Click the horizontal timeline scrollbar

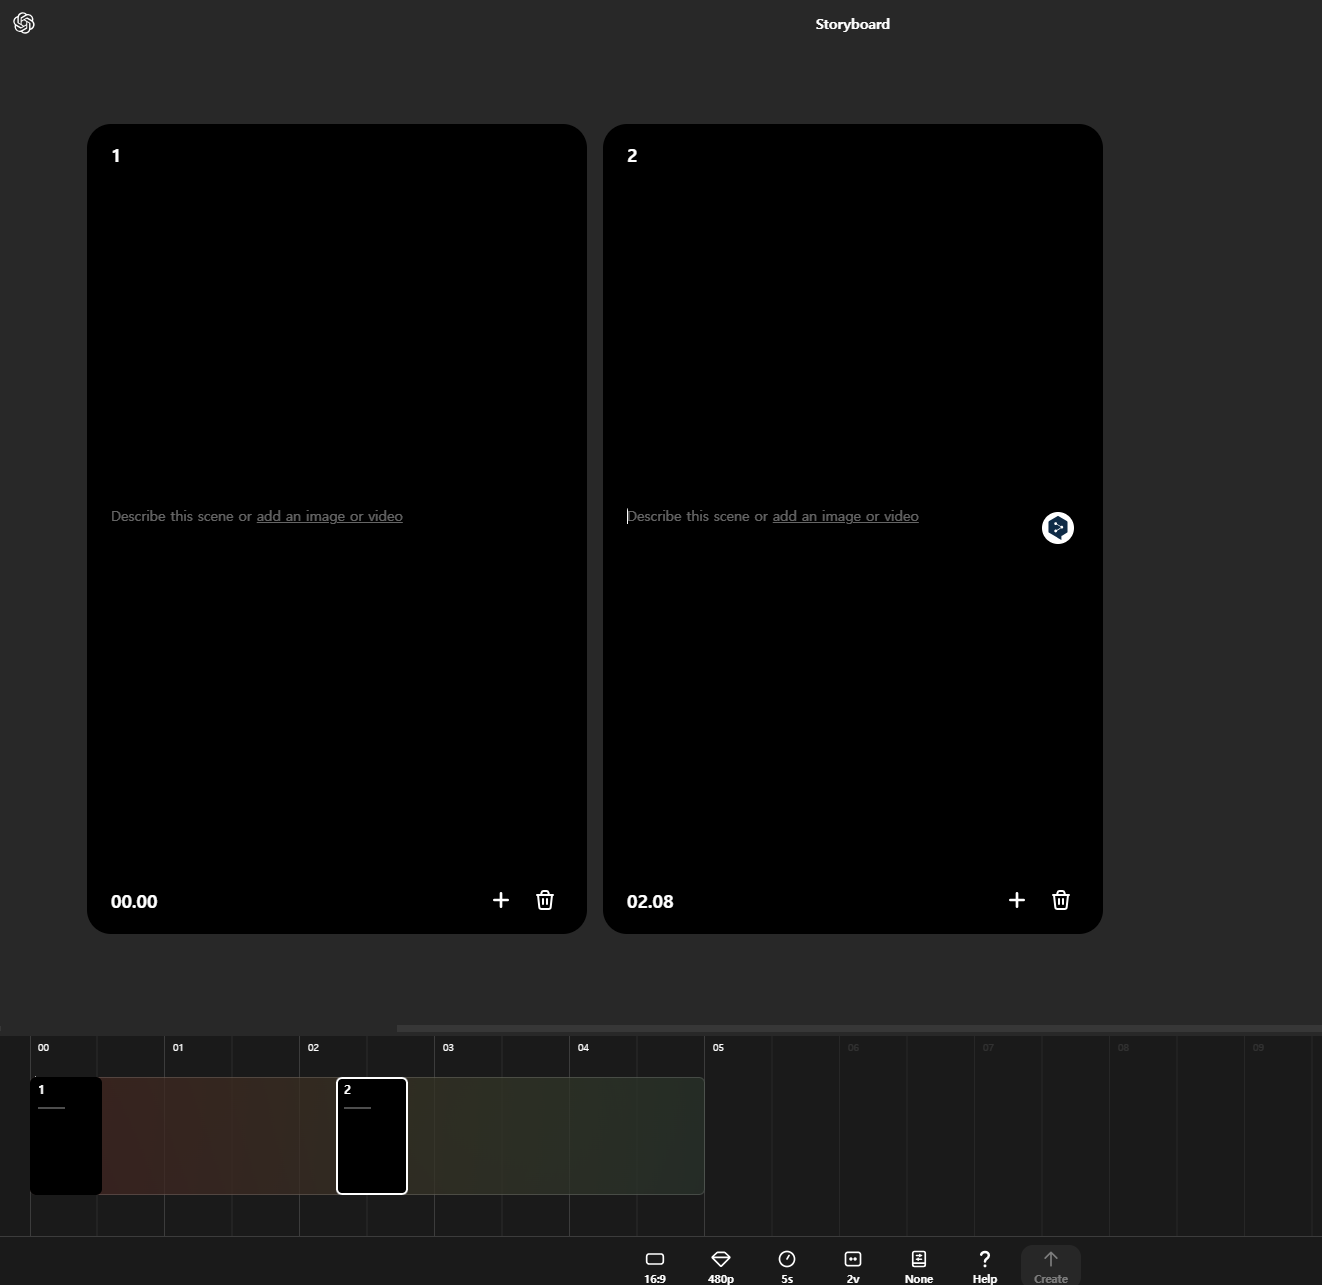point(859,1028)
